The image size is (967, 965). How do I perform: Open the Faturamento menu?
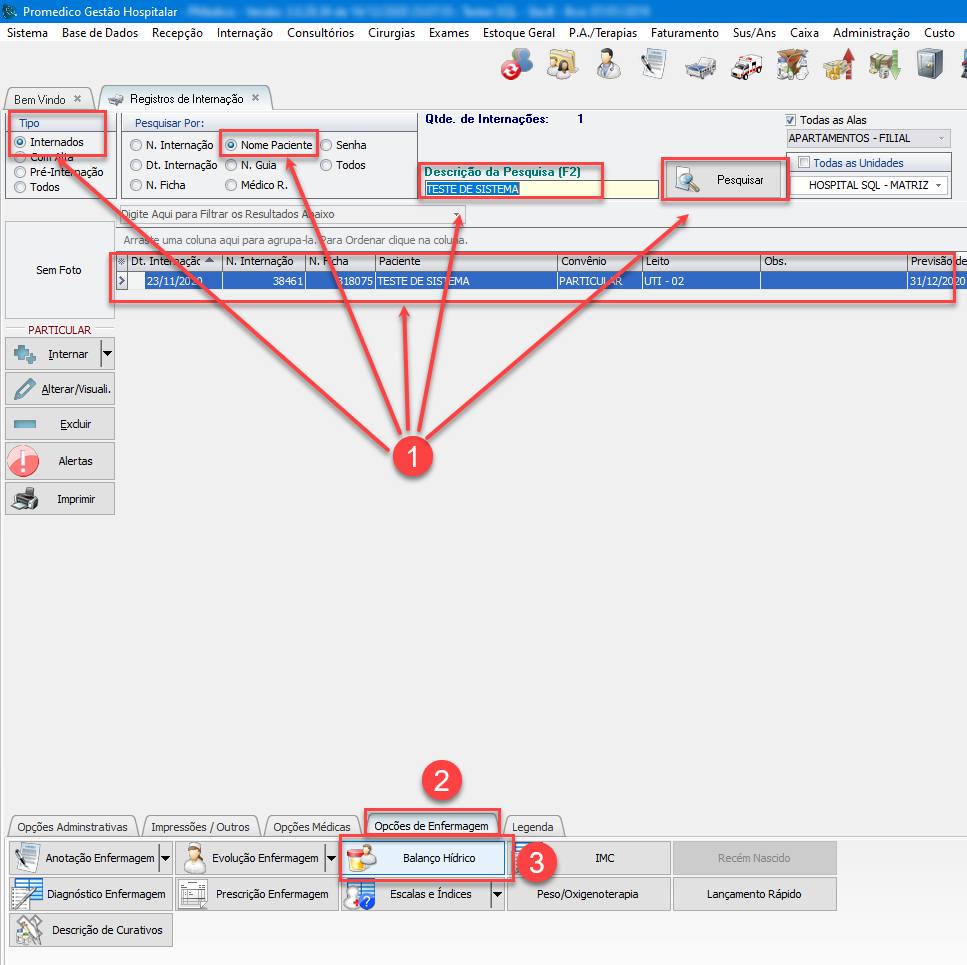point(684,33)
